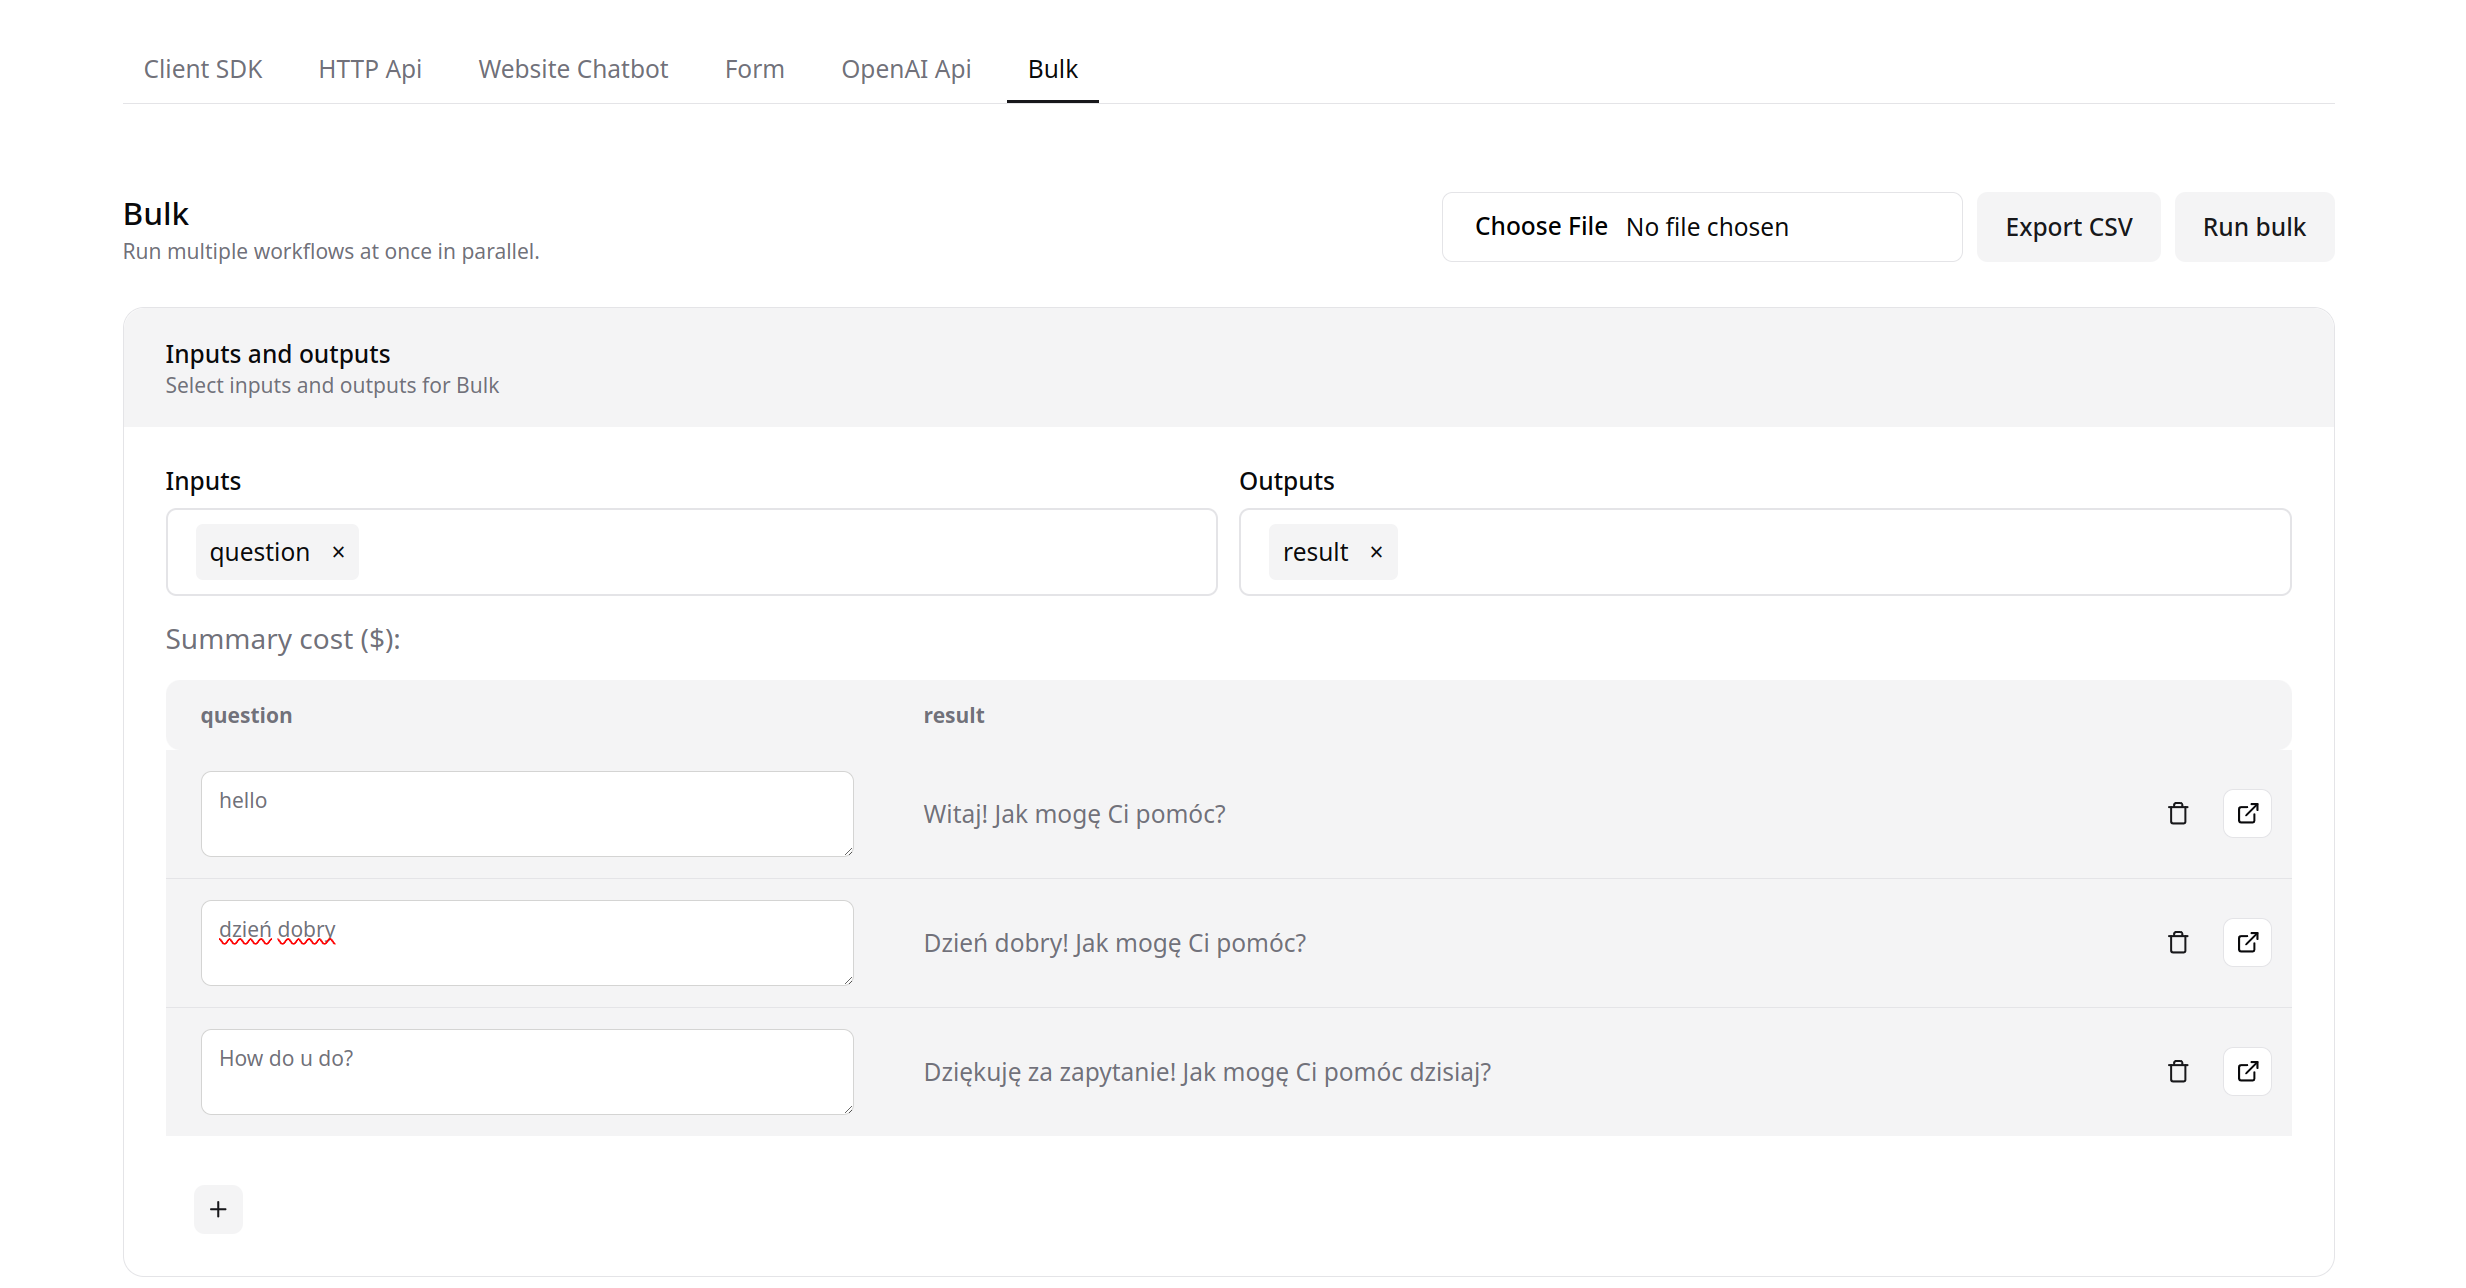Click the external link icon for 'dzień dobry' row

pyautogui.click(x=2247, y=942)
